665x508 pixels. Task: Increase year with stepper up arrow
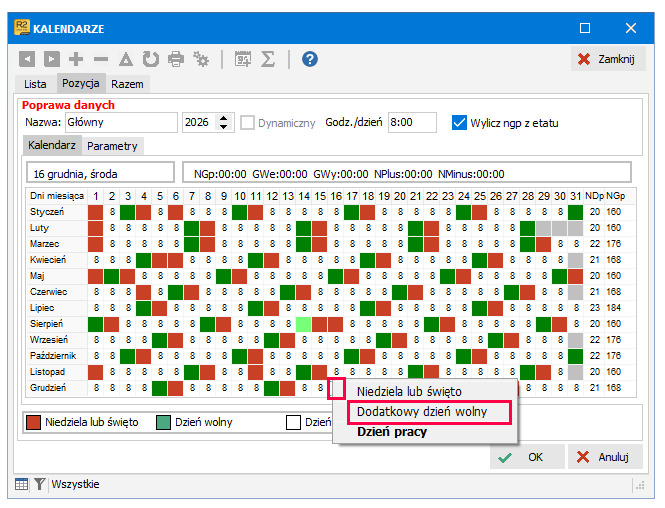(x=224, y=118)
